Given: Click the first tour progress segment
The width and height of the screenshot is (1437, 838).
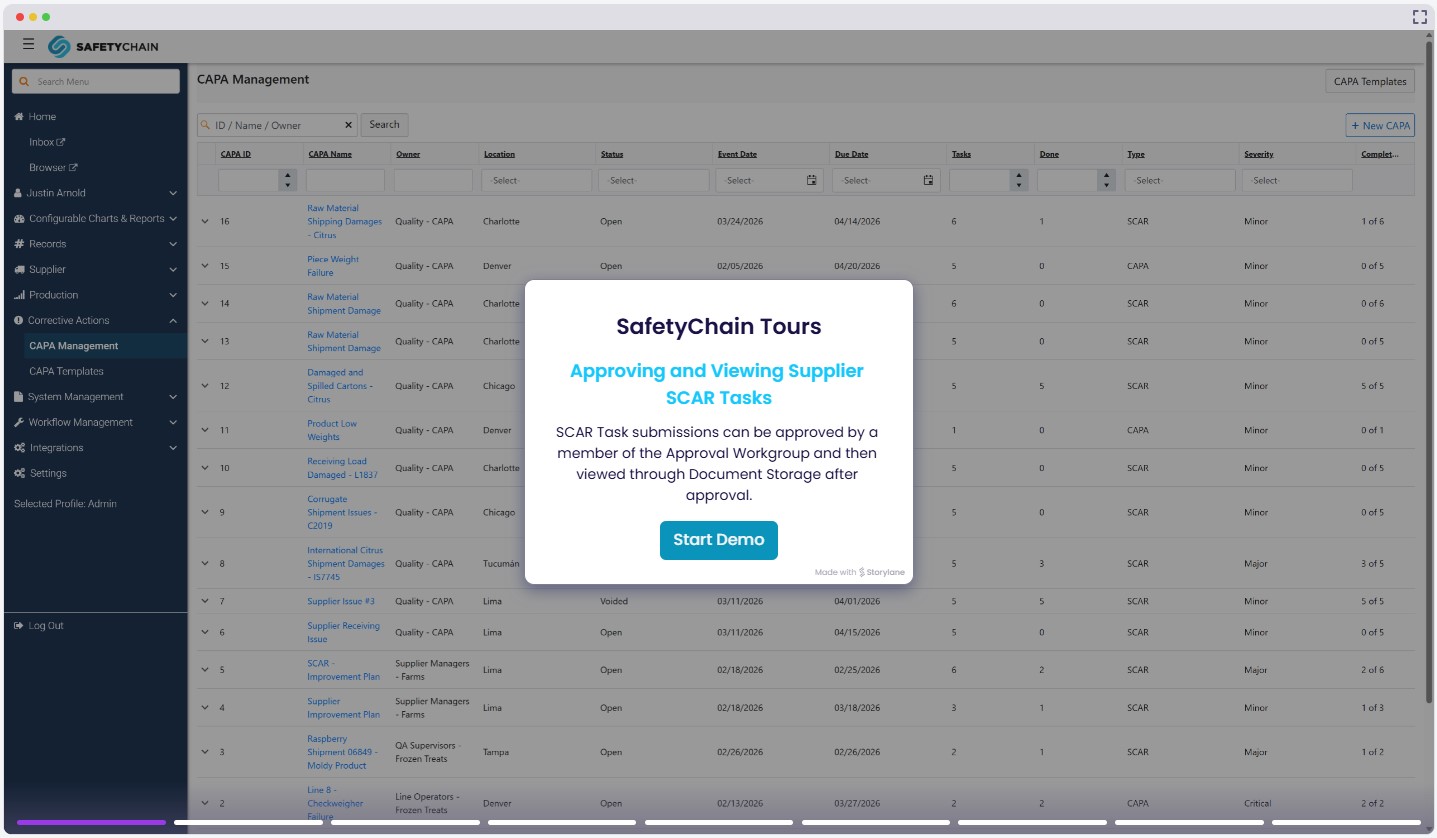Looking at the screenshot, I should pyautogui.click(x=91, y=823).
